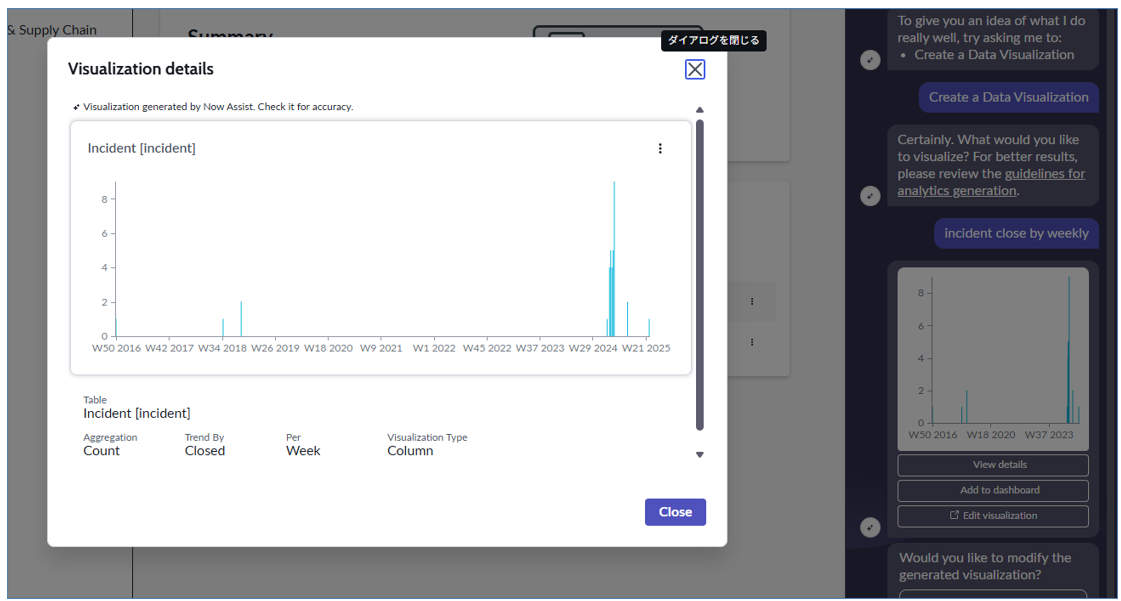Click Now Assist avatar beside first message

tap(870, 60)
